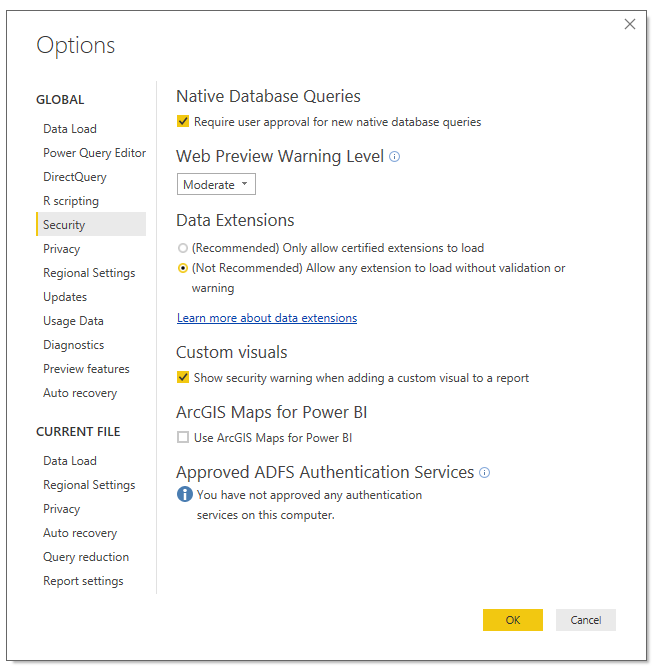The width and height of the screenshot is (660, 672).
Task: Open the Preview features page
Action: click(86, 369)
